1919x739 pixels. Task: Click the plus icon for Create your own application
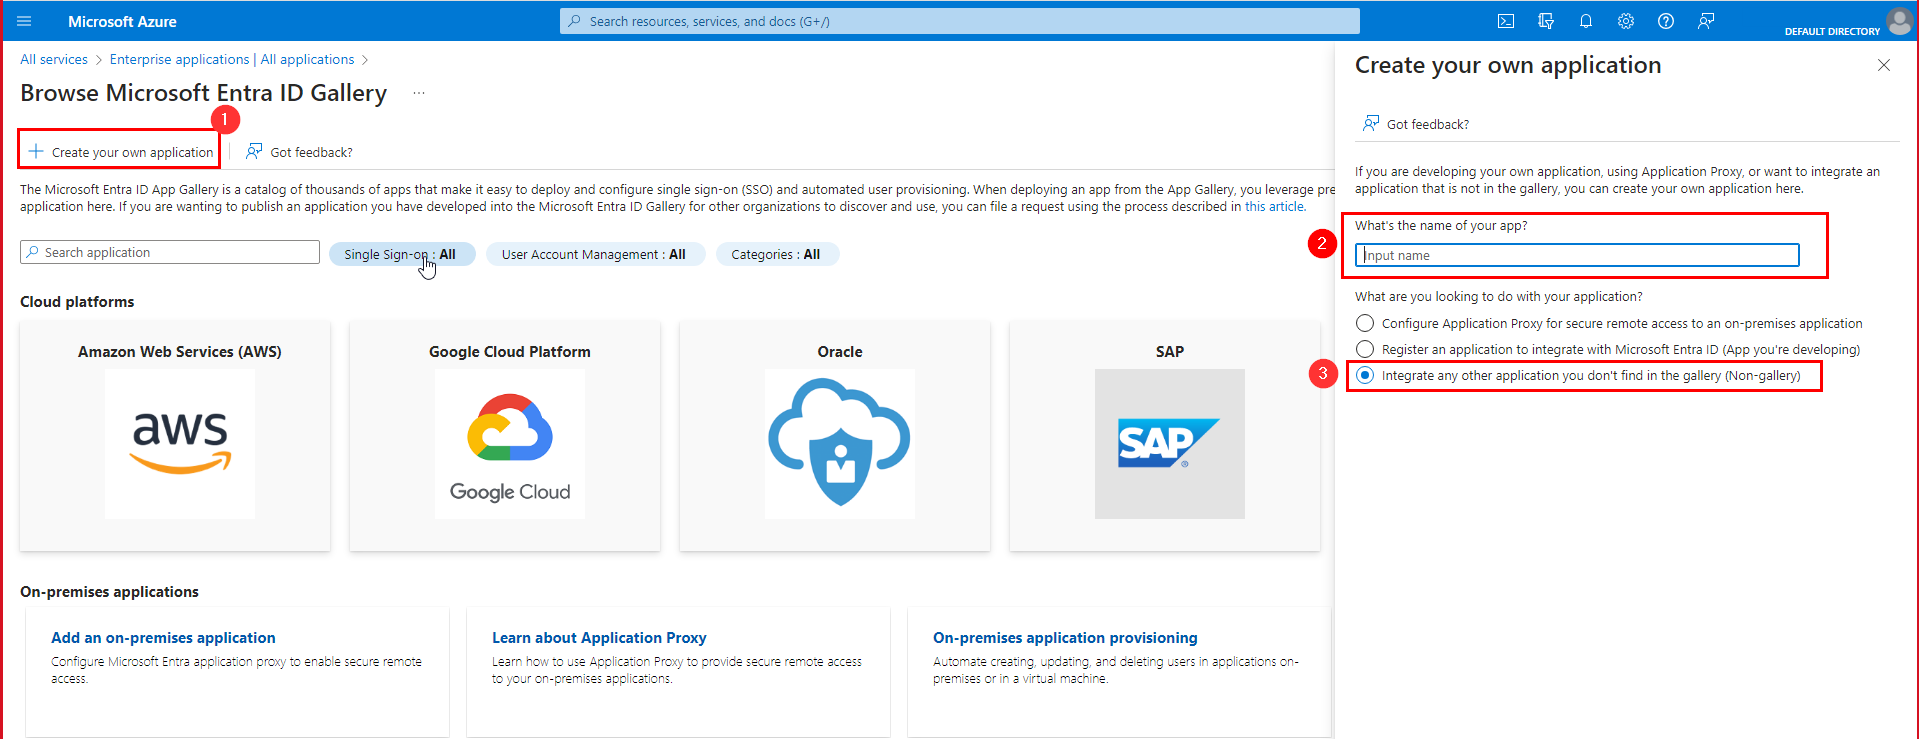pyautogui.click(x=36, y=151)
